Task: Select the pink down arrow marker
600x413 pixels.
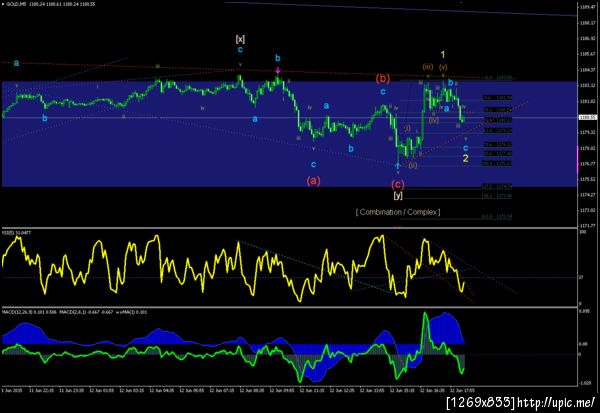Action: coord(278,70)
